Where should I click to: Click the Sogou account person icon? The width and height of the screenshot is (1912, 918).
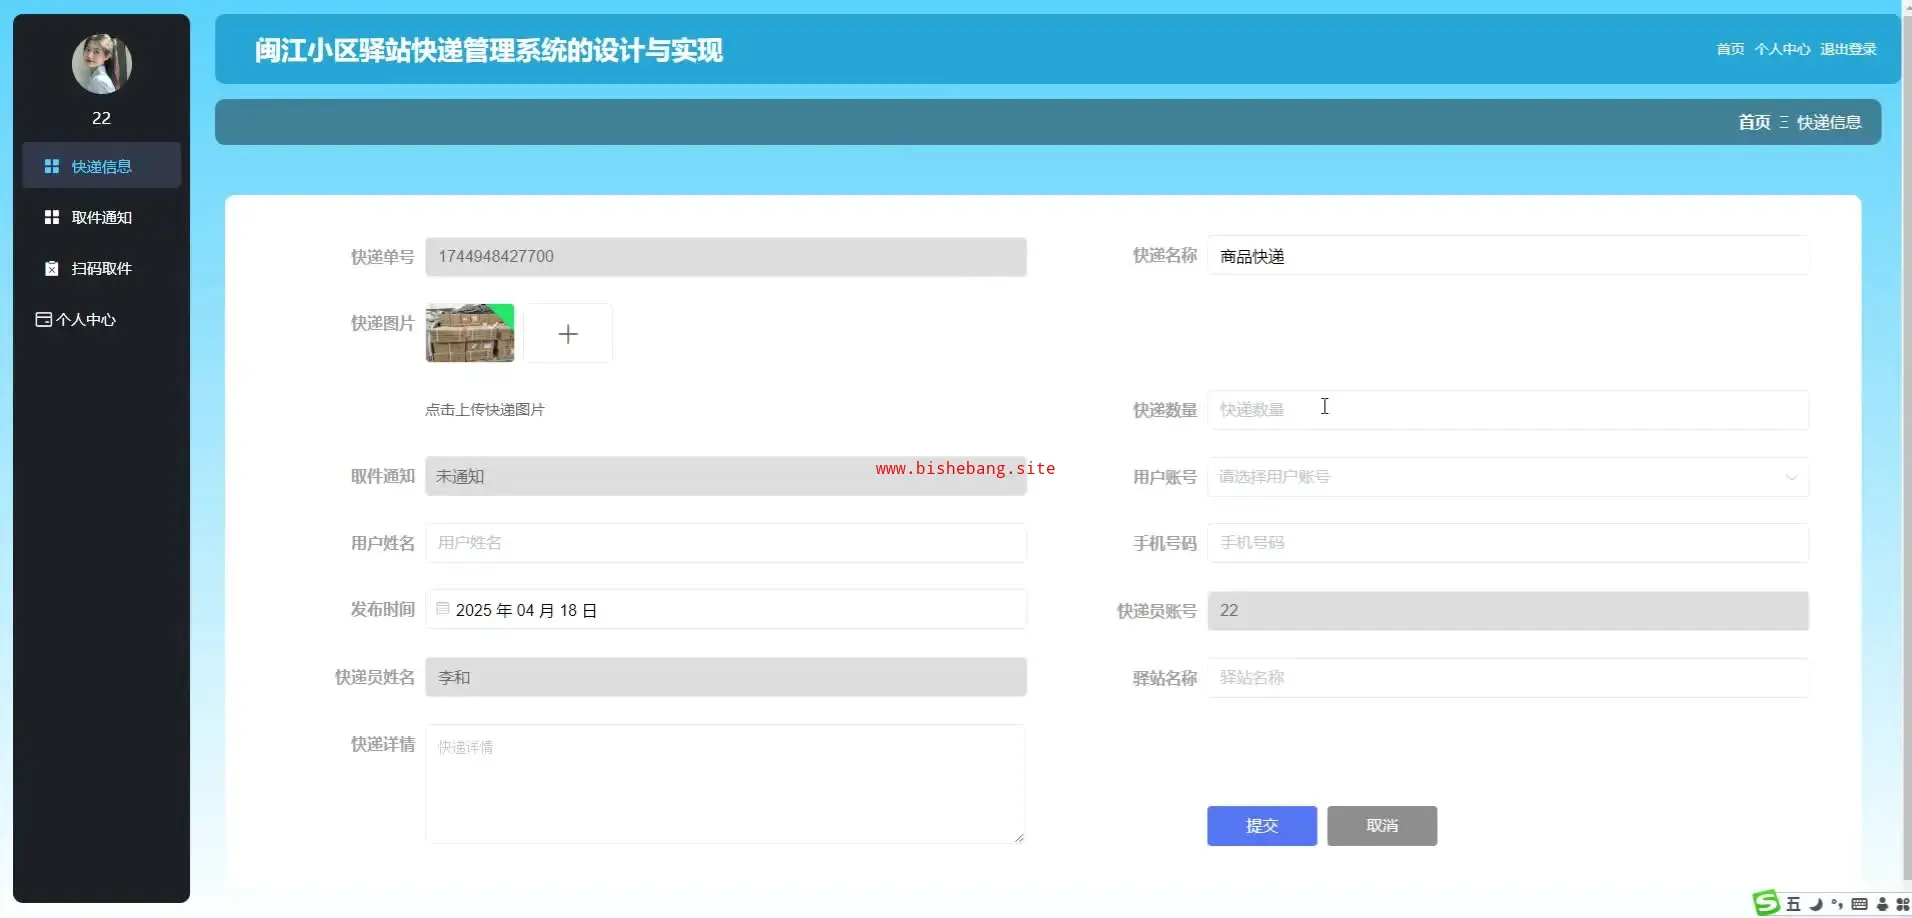click(x=1882, y=904)
